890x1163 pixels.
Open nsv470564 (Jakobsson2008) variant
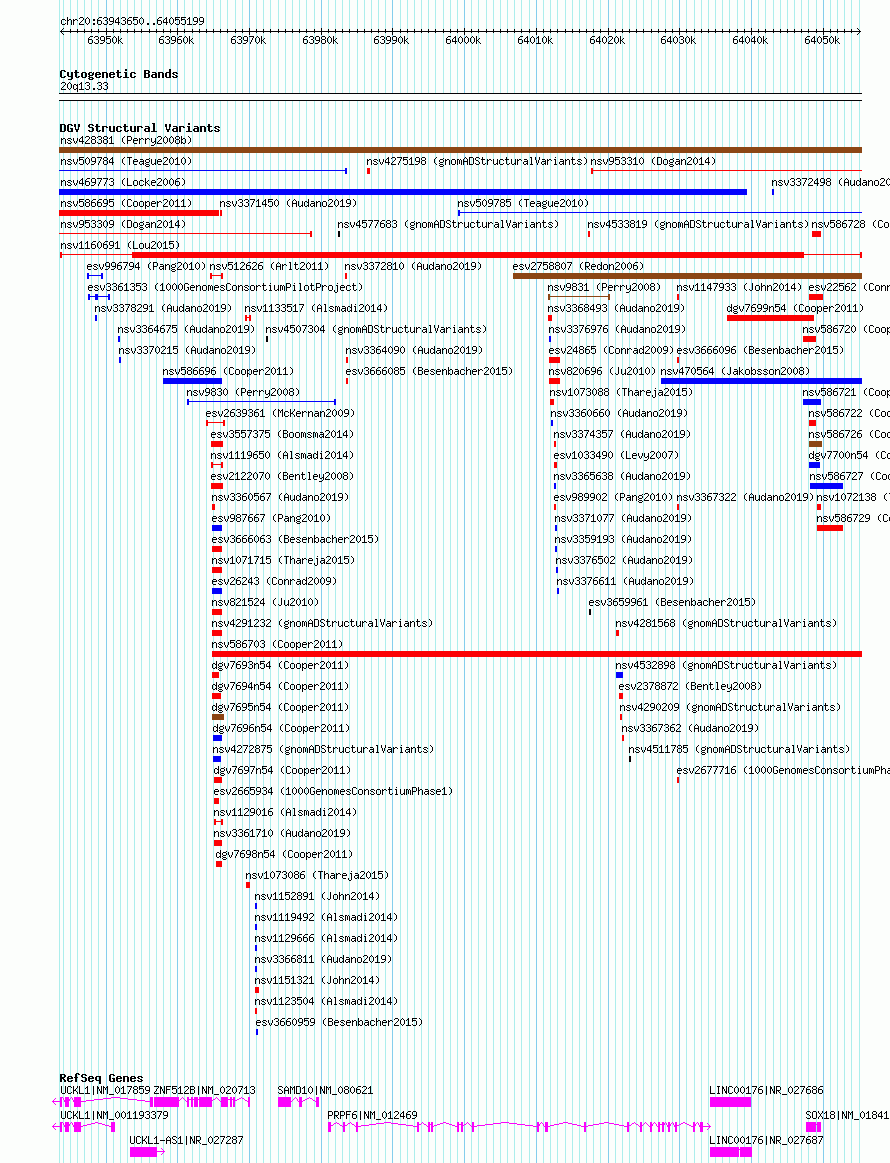(735, 371)
